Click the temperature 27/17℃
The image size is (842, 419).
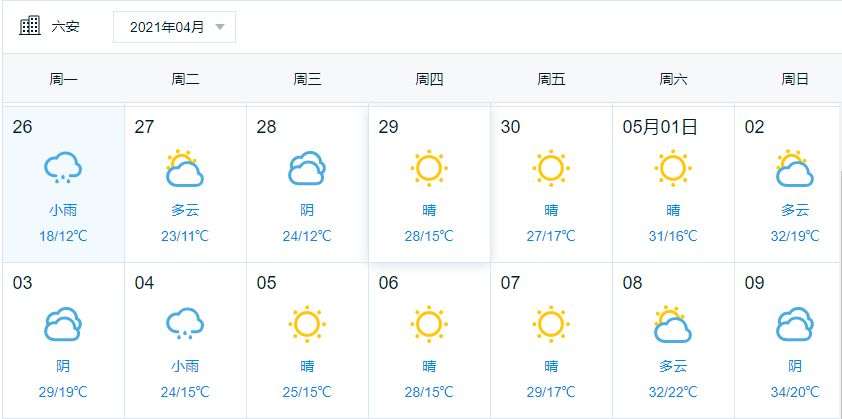(551, 236)
